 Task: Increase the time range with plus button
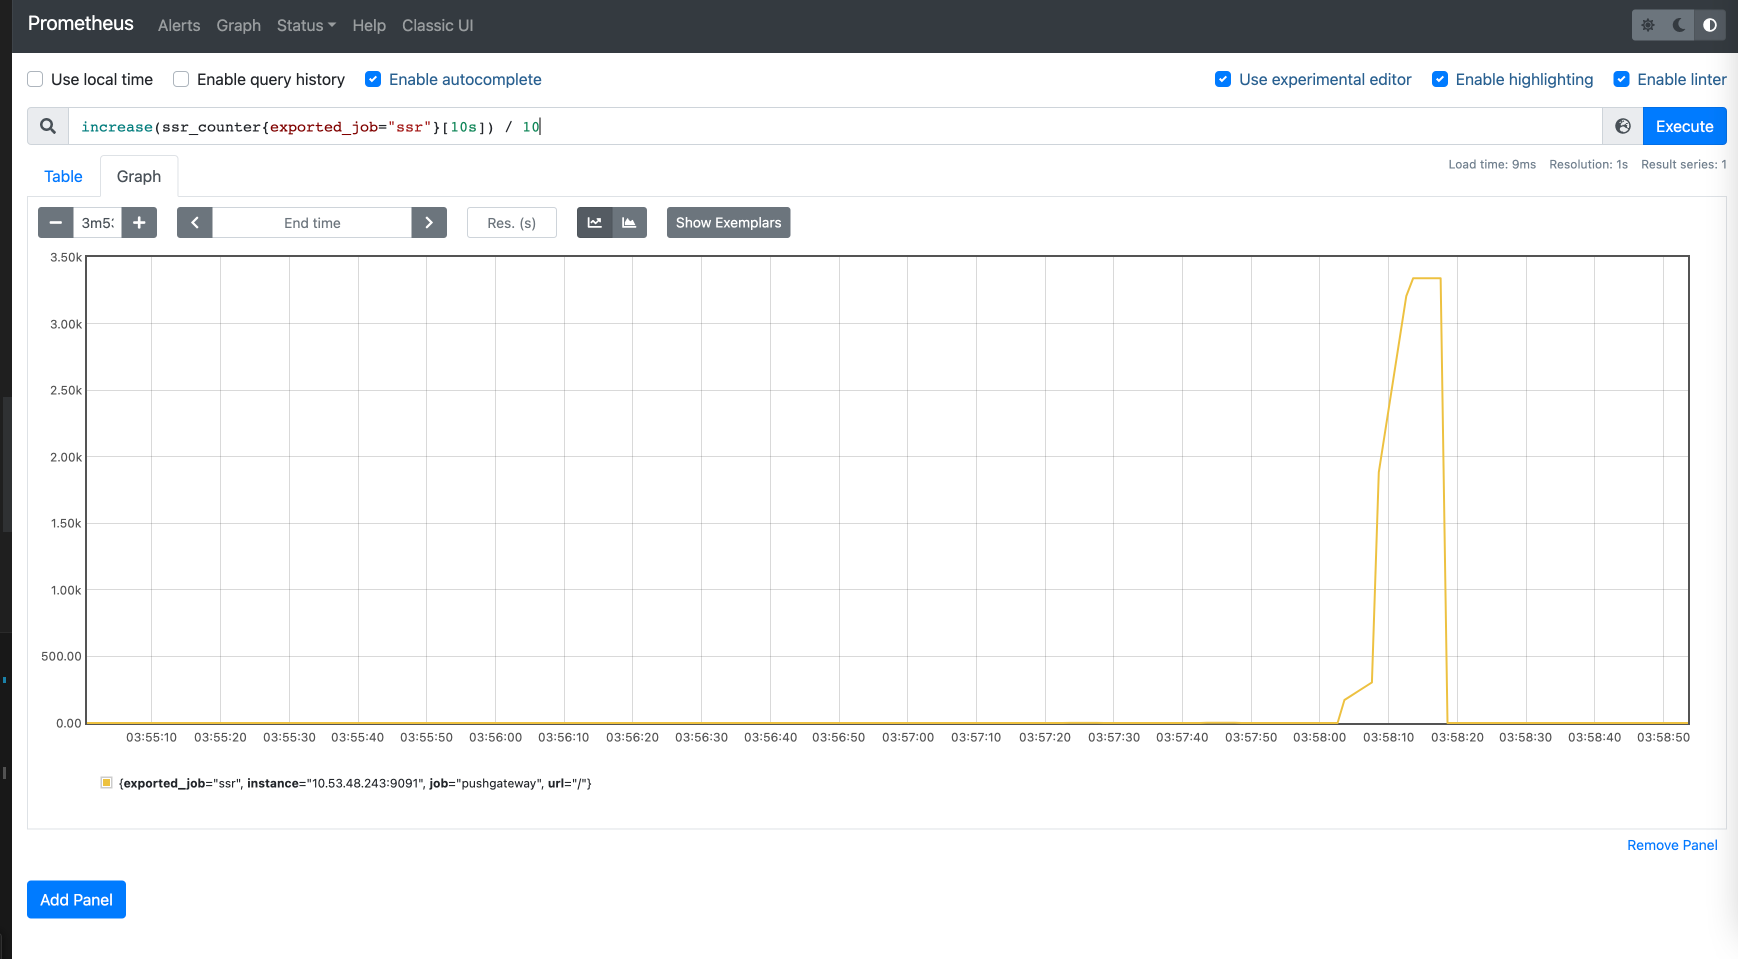(x=139, y=222)
